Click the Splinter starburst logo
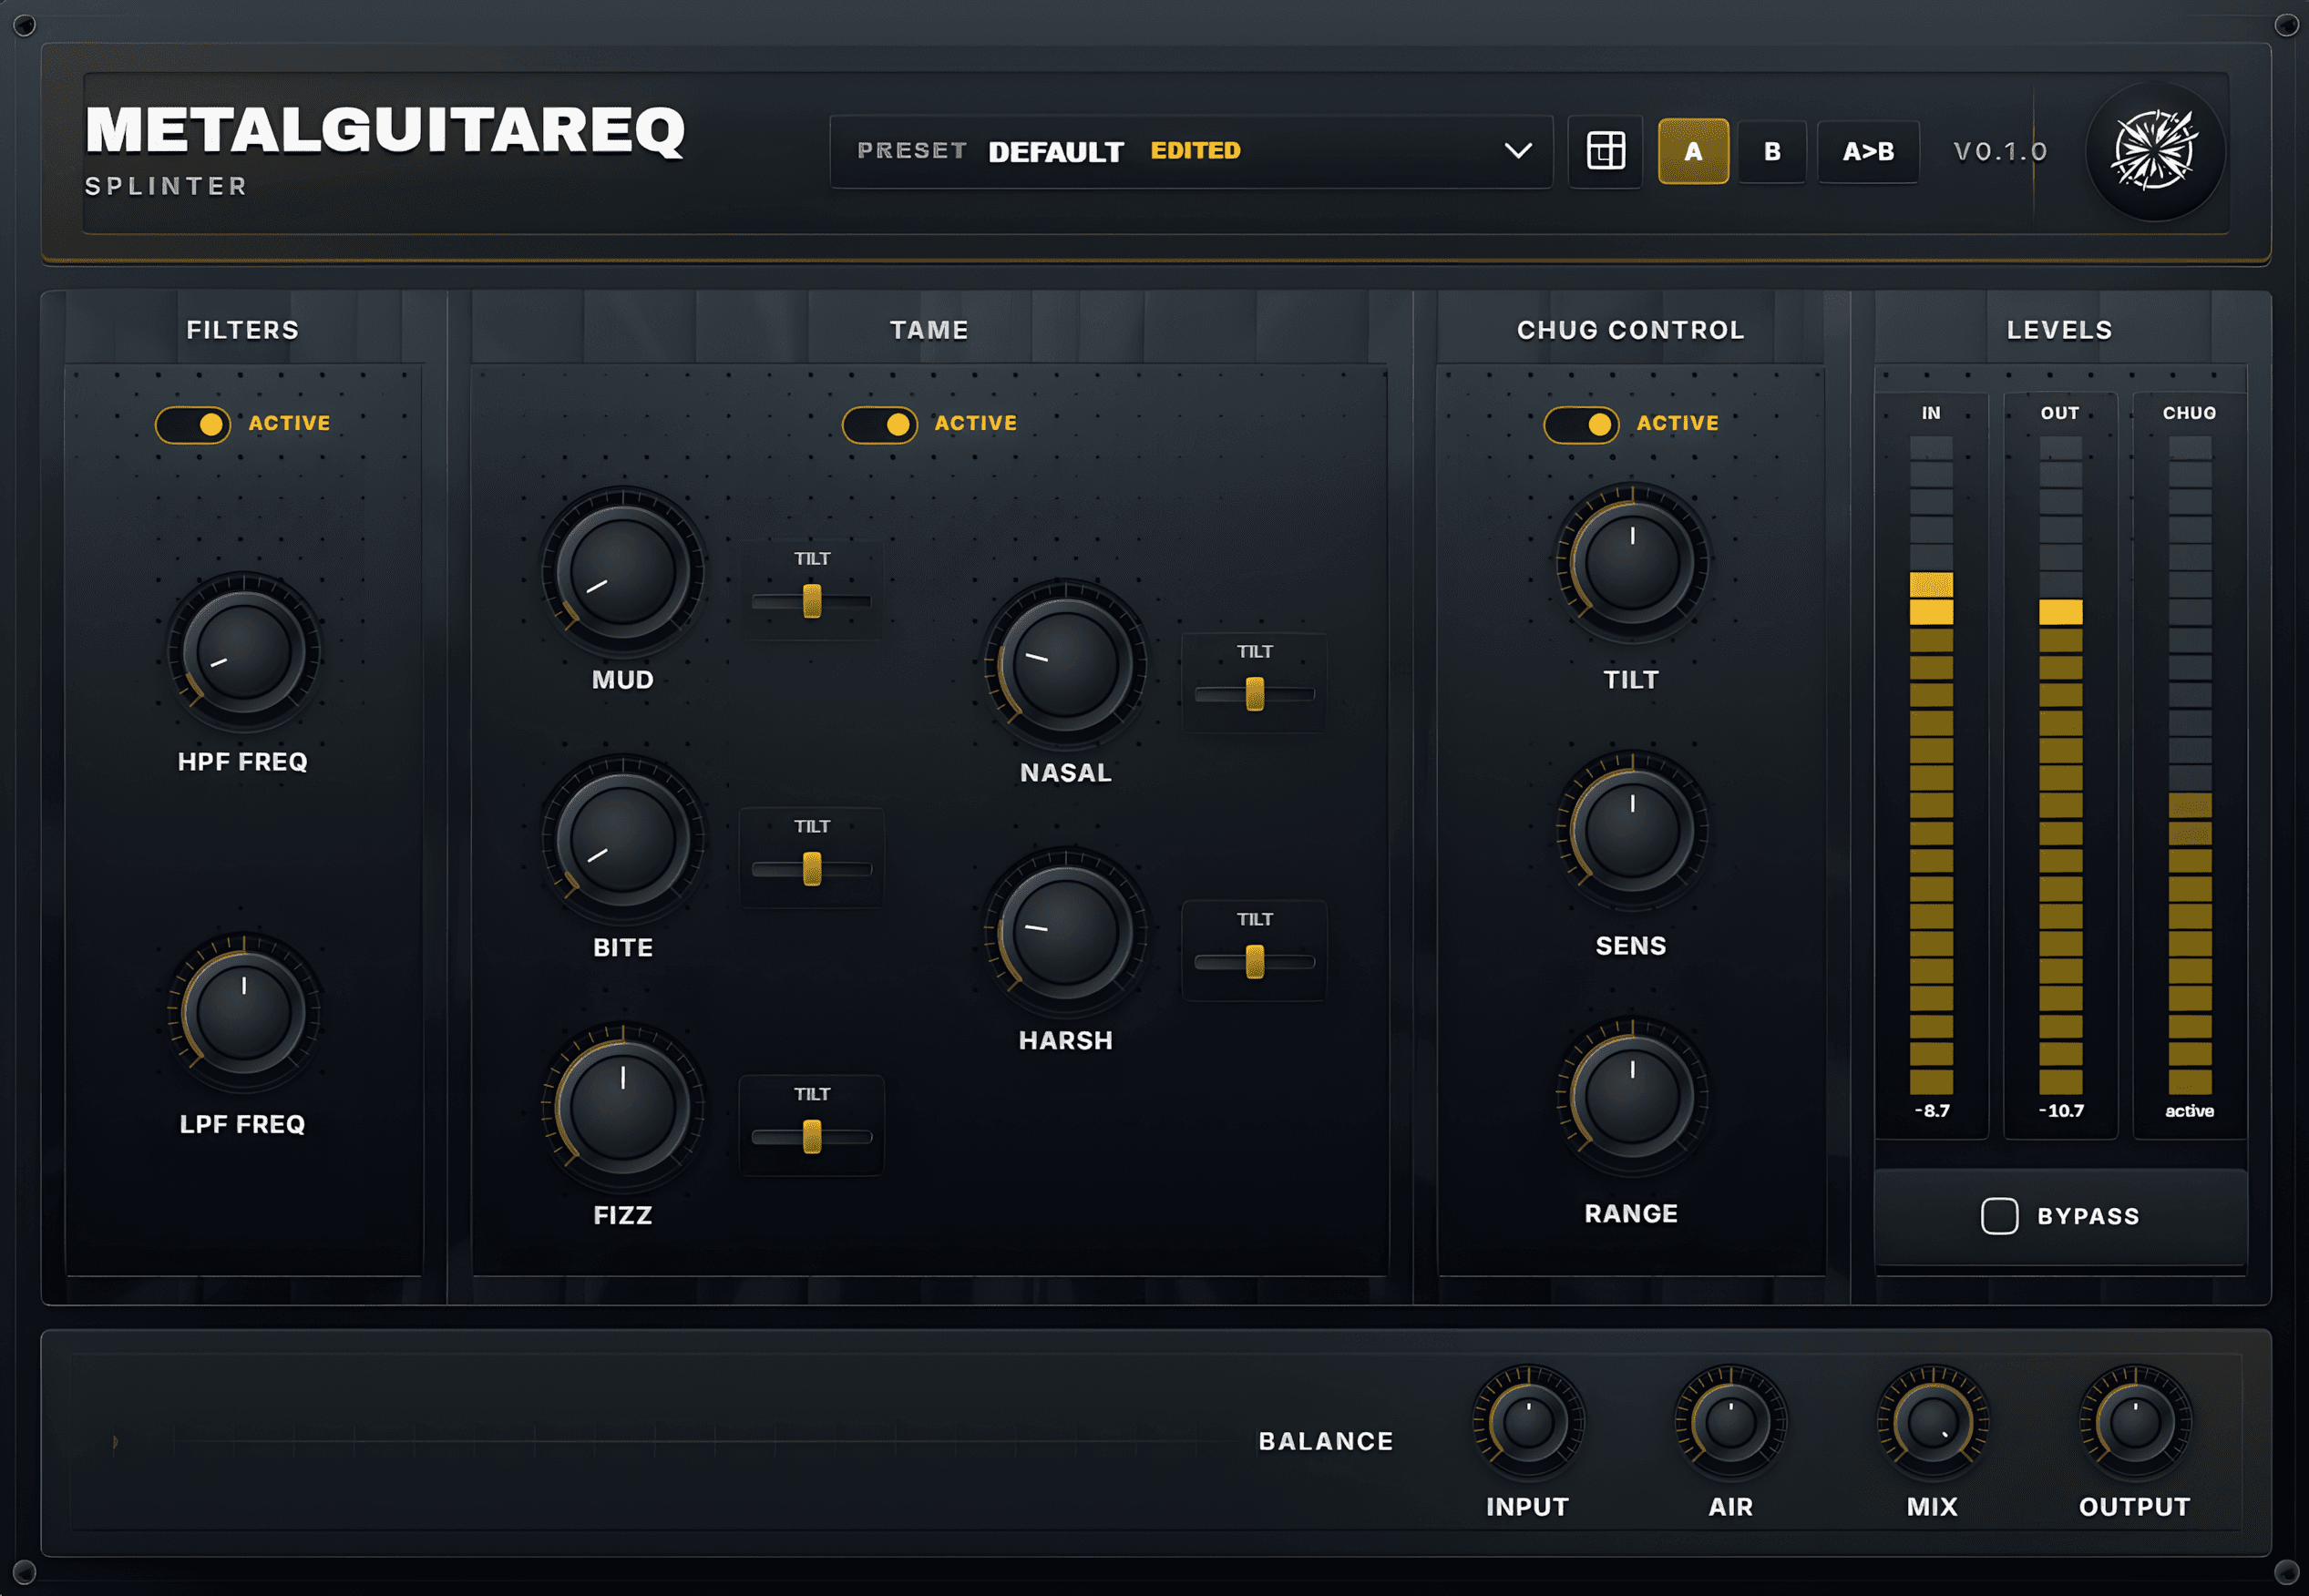 click(2155, 151)
